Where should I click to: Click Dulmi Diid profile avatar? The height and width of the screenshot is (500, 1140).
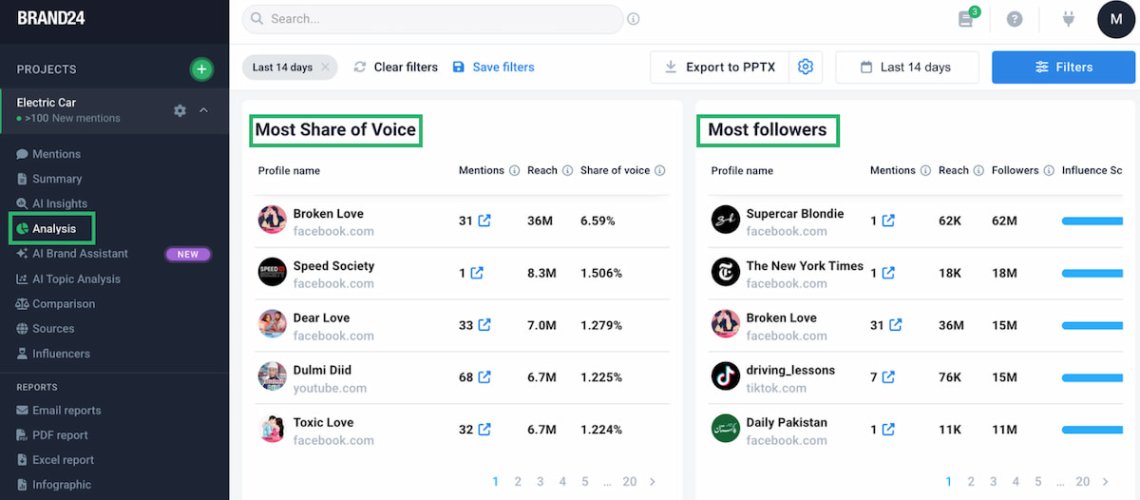(x=272, y=376)
